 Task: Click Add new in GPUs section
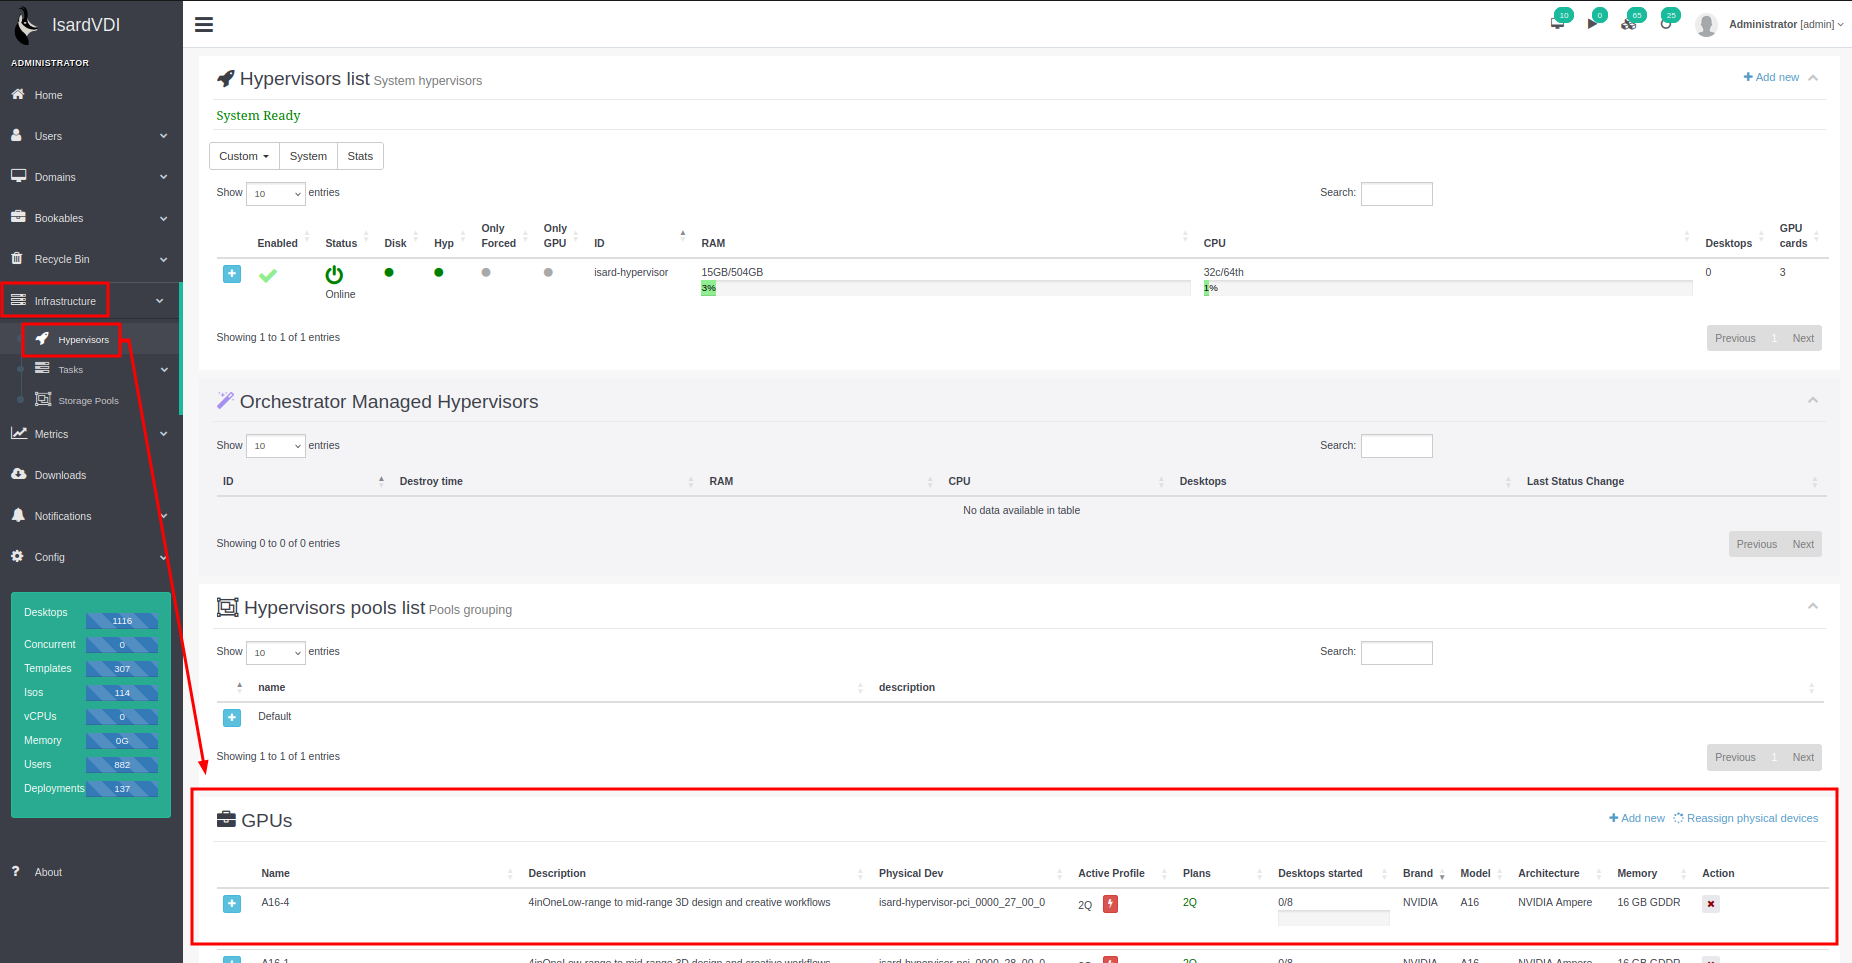1637,818
